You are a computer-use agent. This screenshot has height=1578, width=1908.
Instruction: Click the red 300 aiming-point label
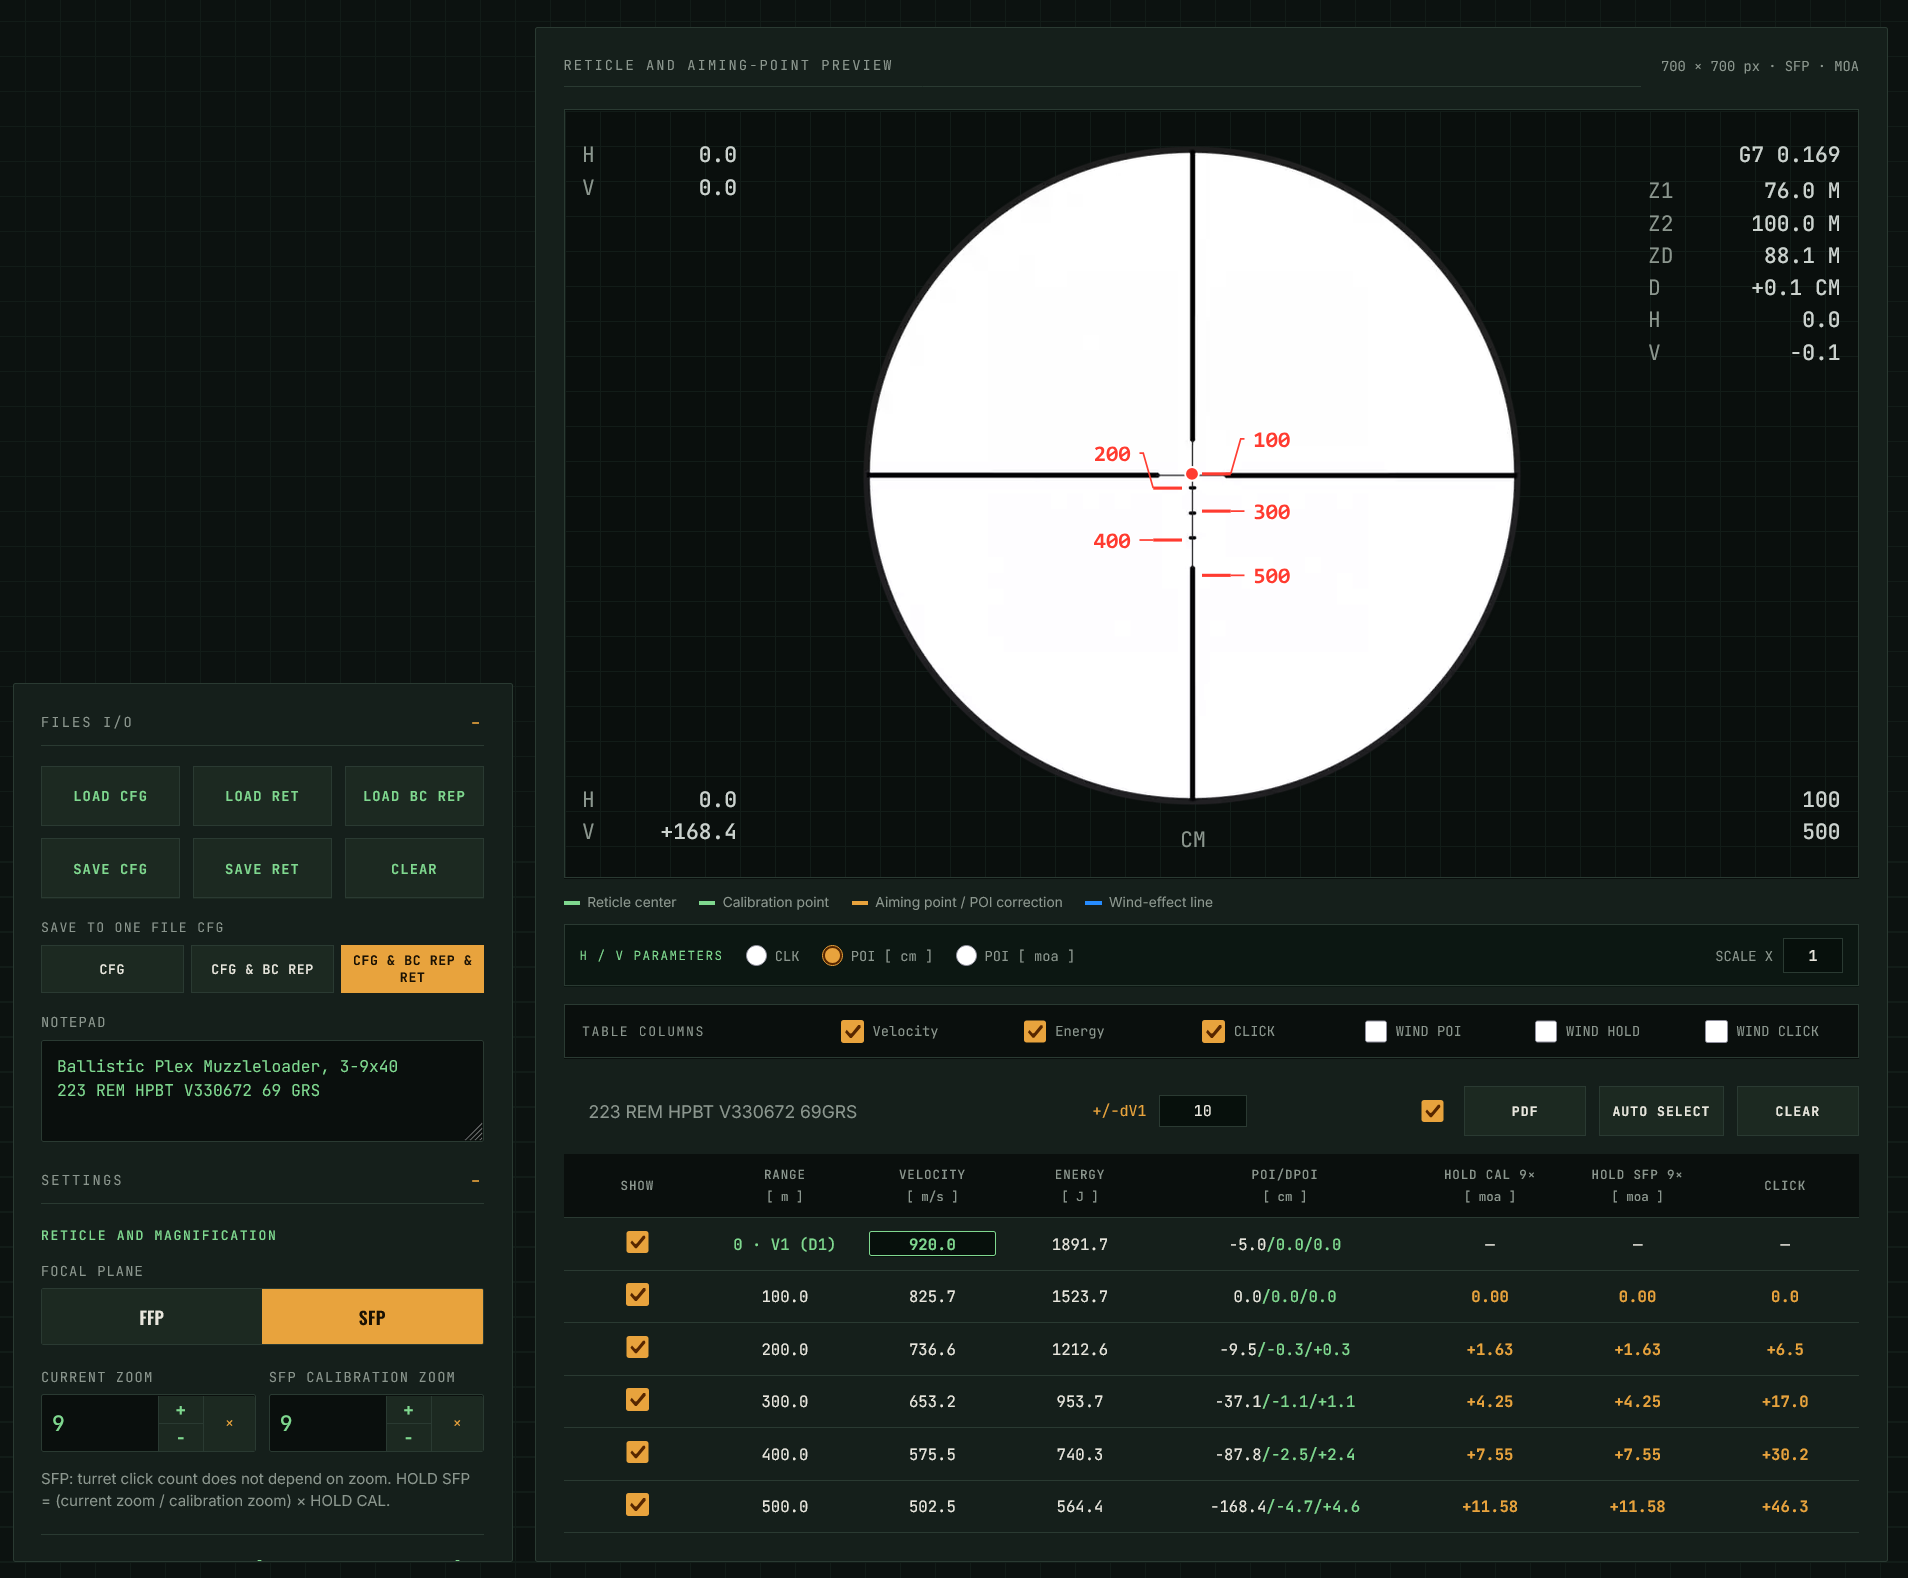1271,512
